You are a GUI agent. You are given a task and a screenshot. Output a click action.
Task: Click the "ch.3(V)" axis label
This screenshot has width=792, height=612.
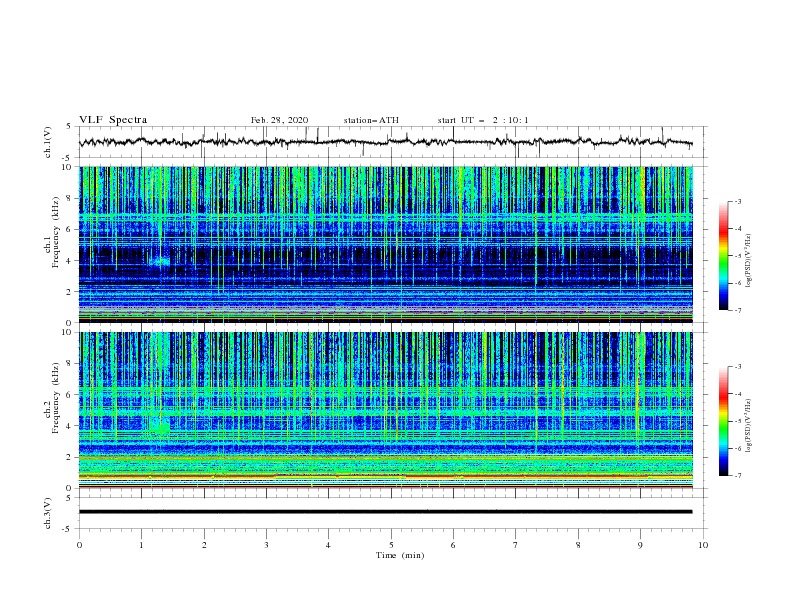click(x=48, y=513)
